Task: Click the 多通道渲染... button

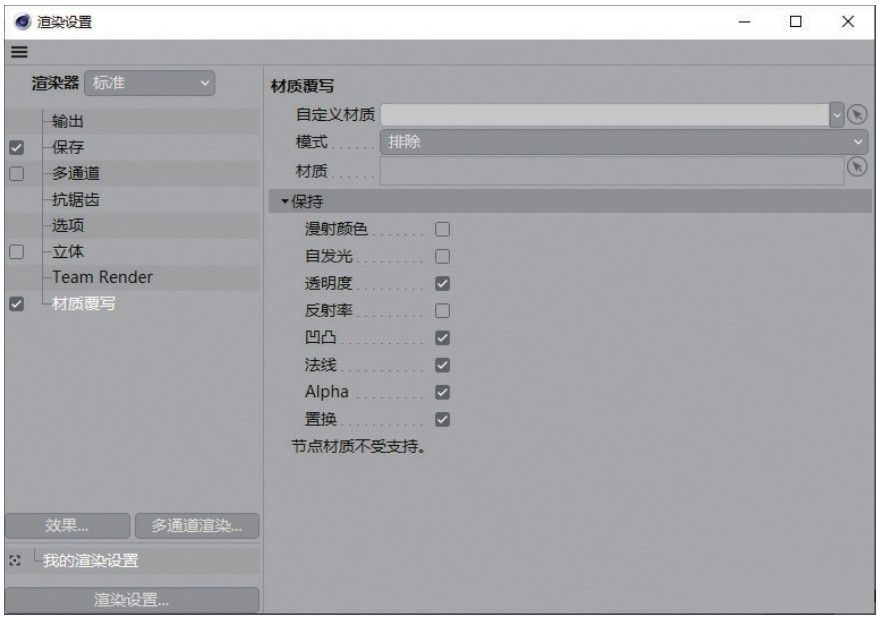Action: [x=197, y=526]
